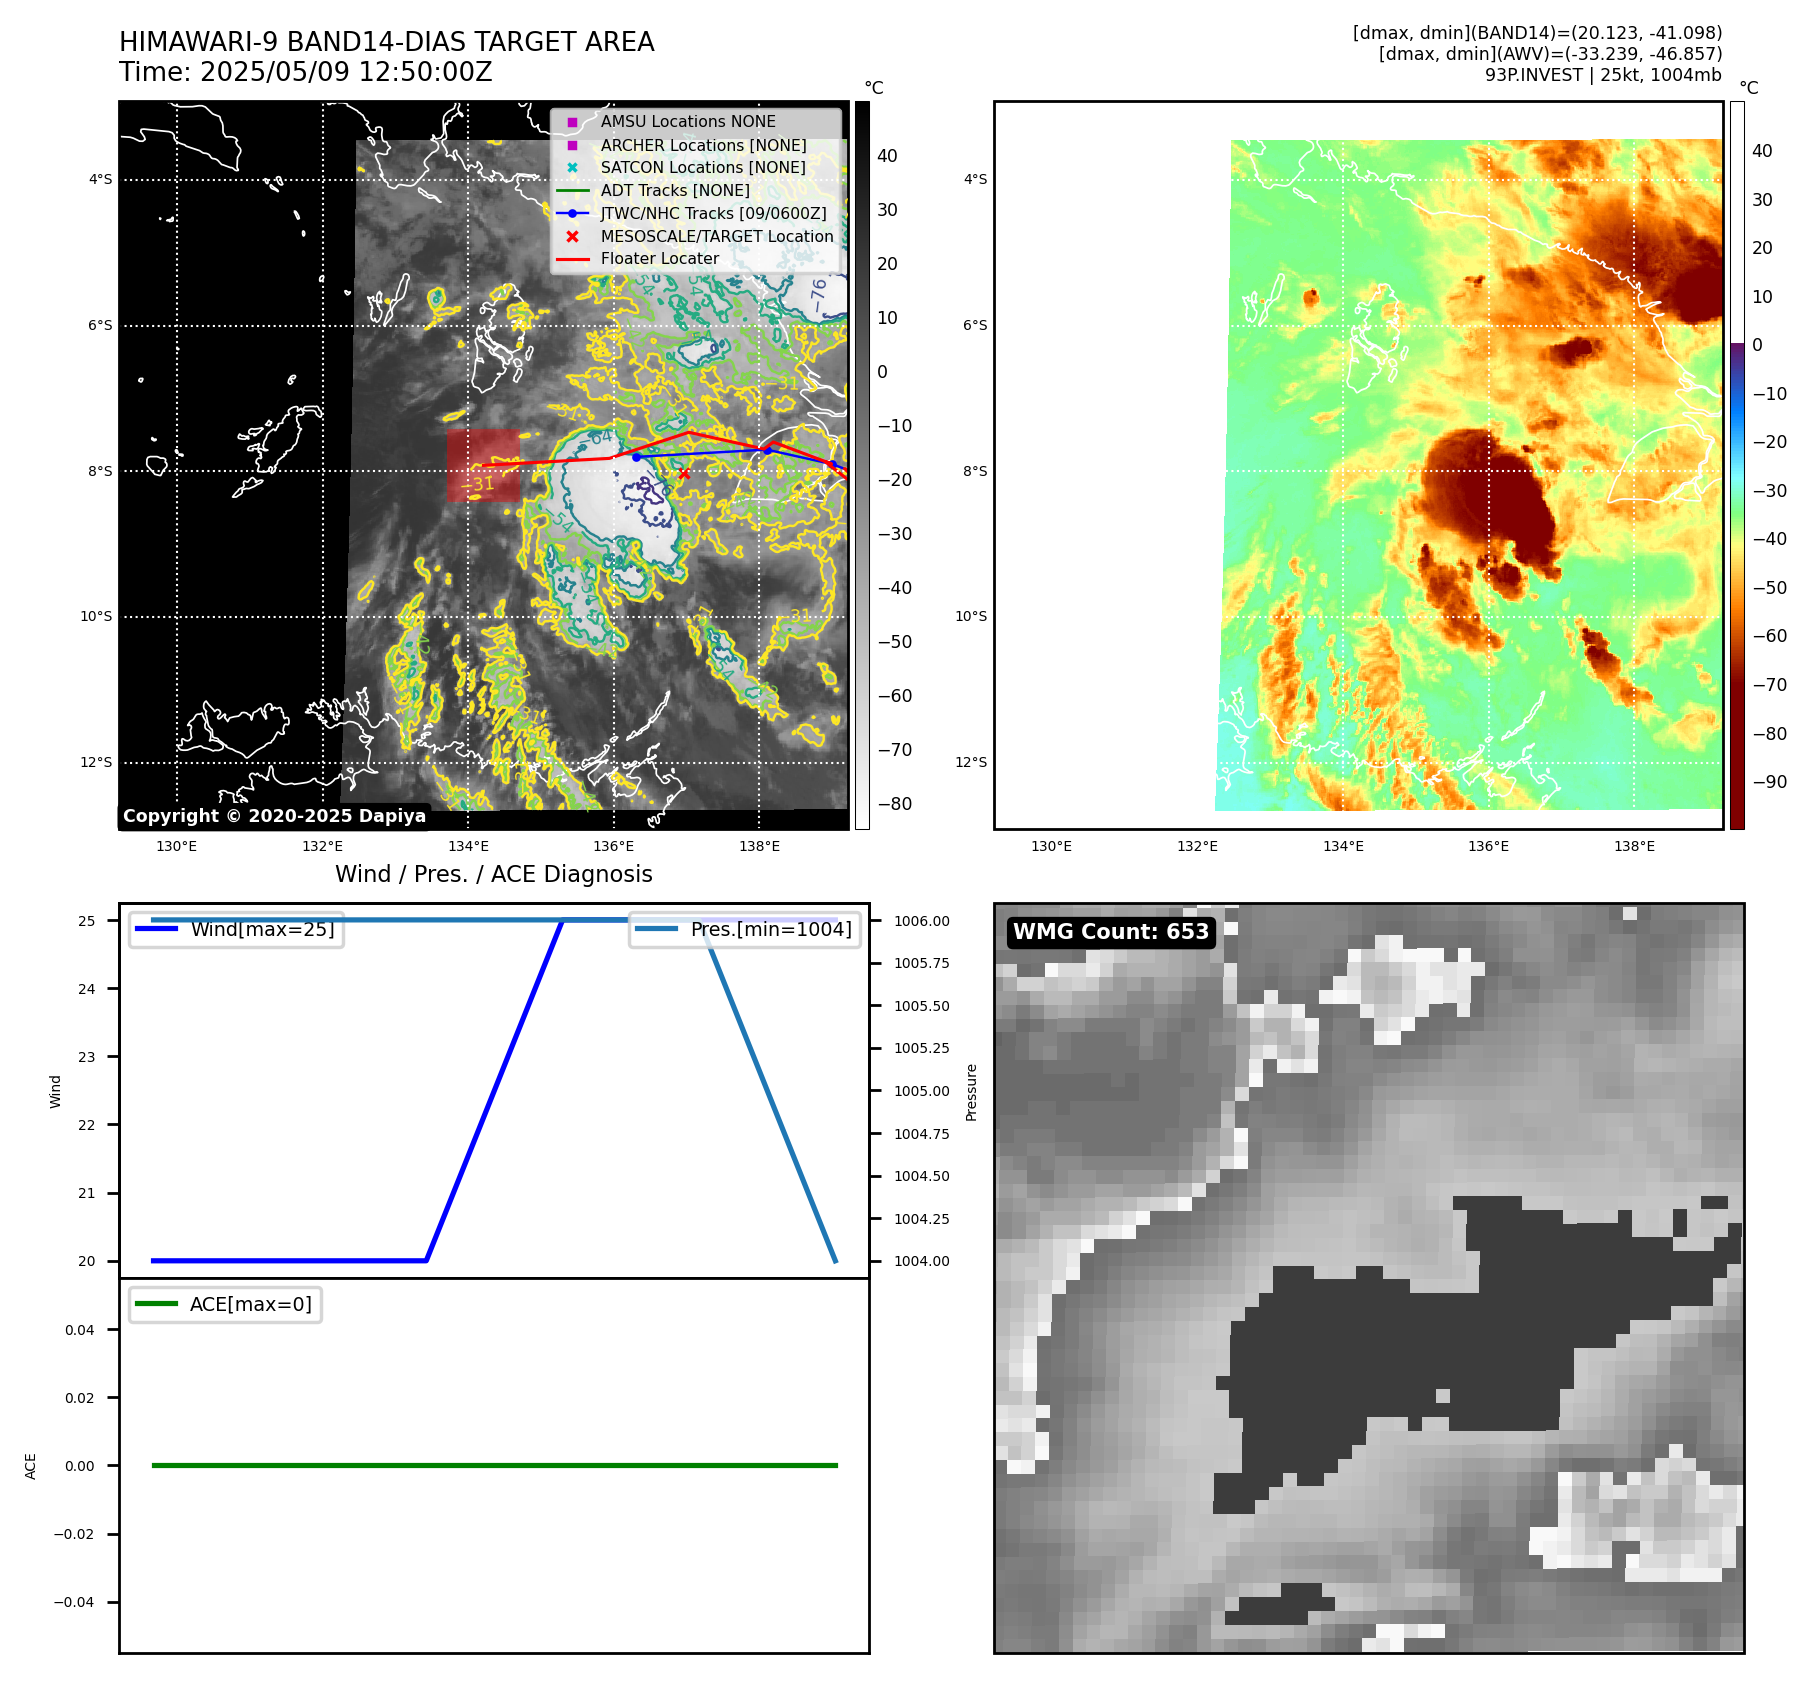Click the 'Time: 2025/05/09 12:50:00Z' line

306,72
